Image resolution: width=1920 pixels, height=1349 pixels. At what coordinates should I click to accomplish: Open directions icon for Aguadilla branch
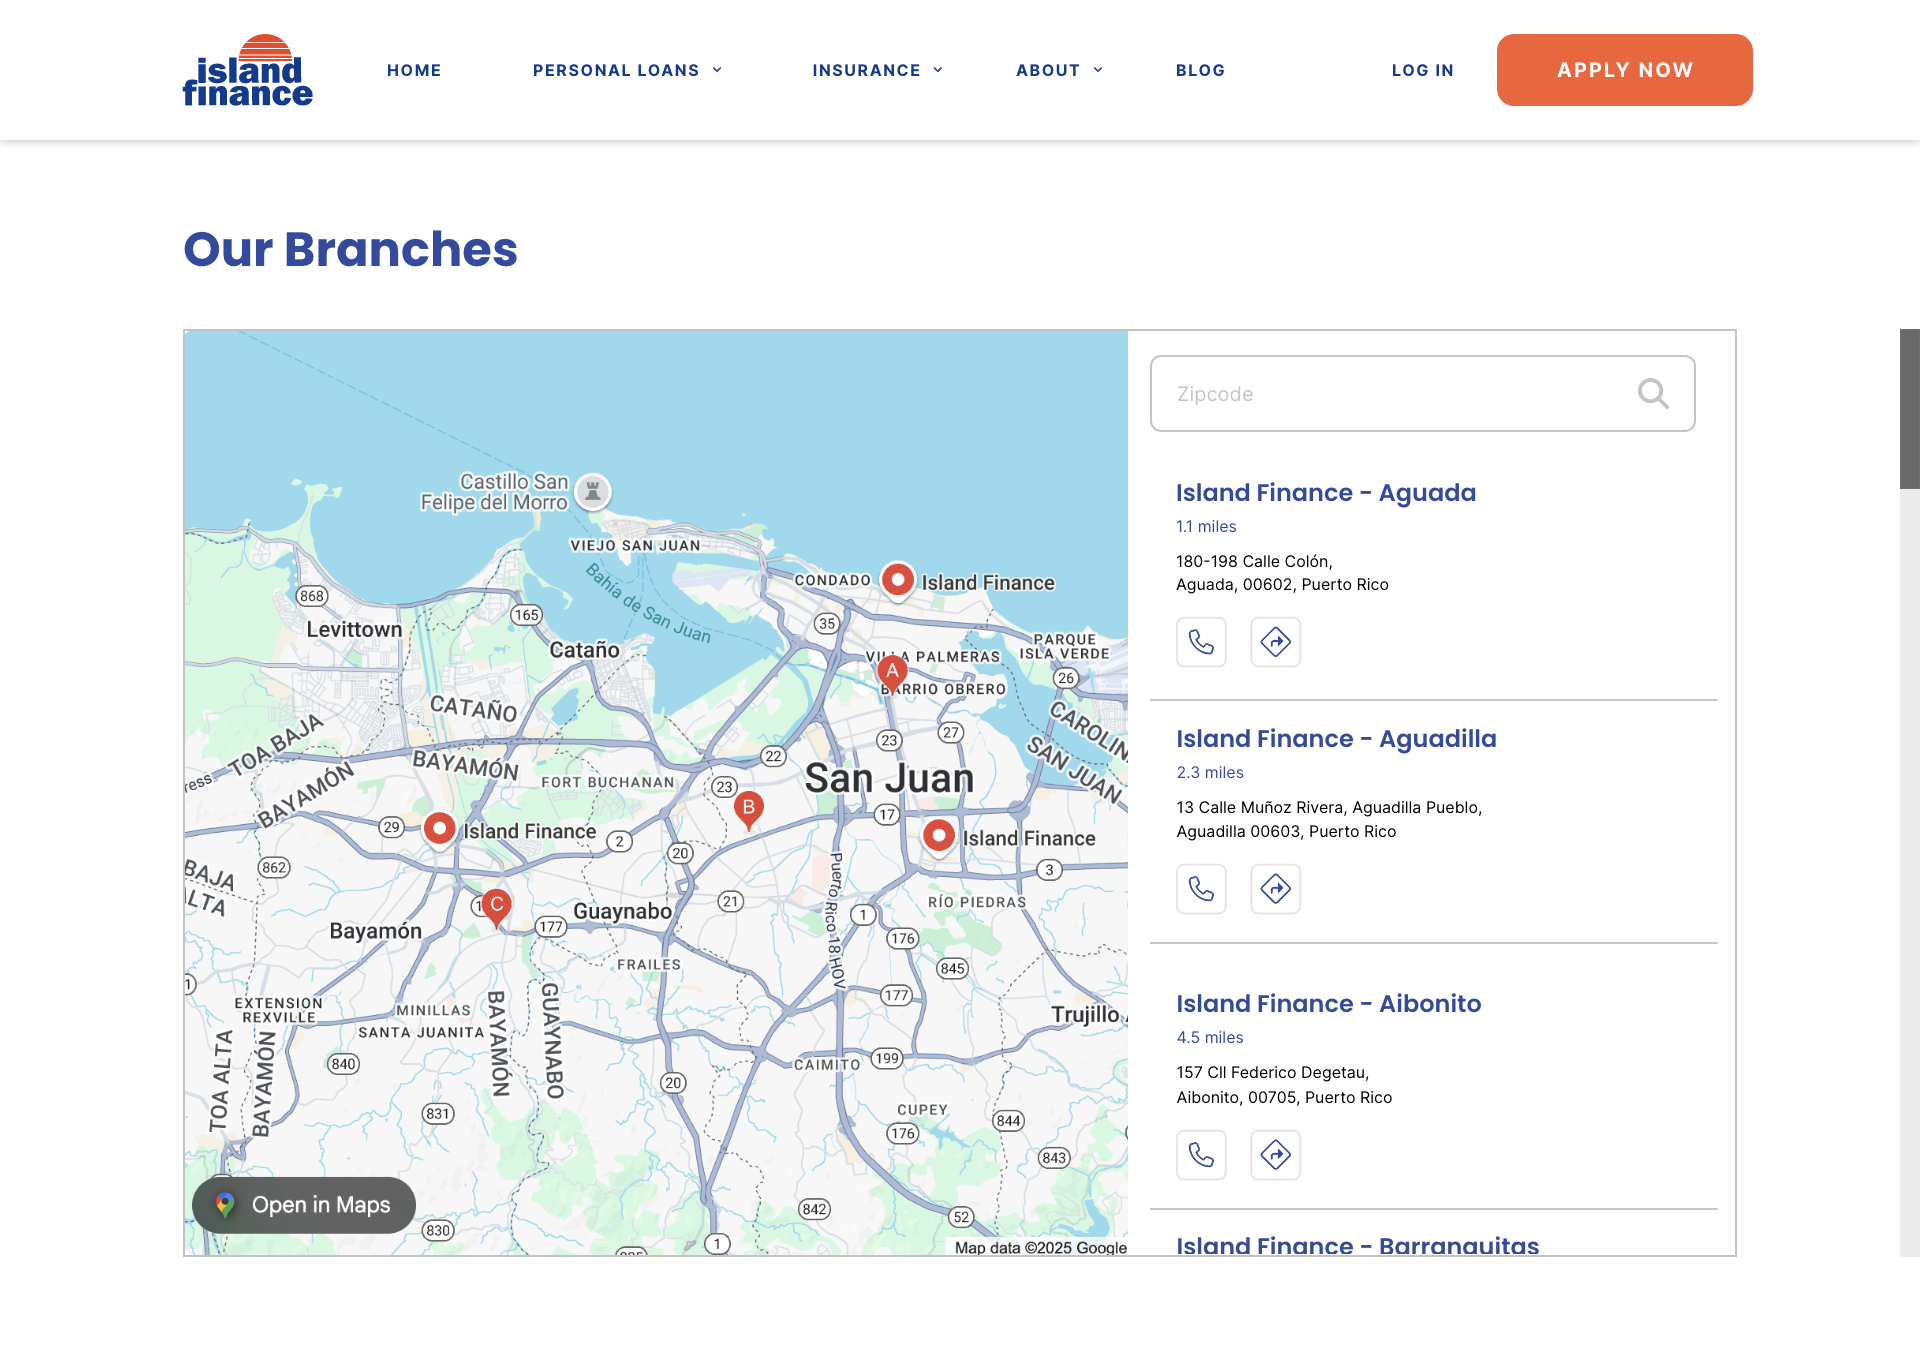click(1275, 888)
